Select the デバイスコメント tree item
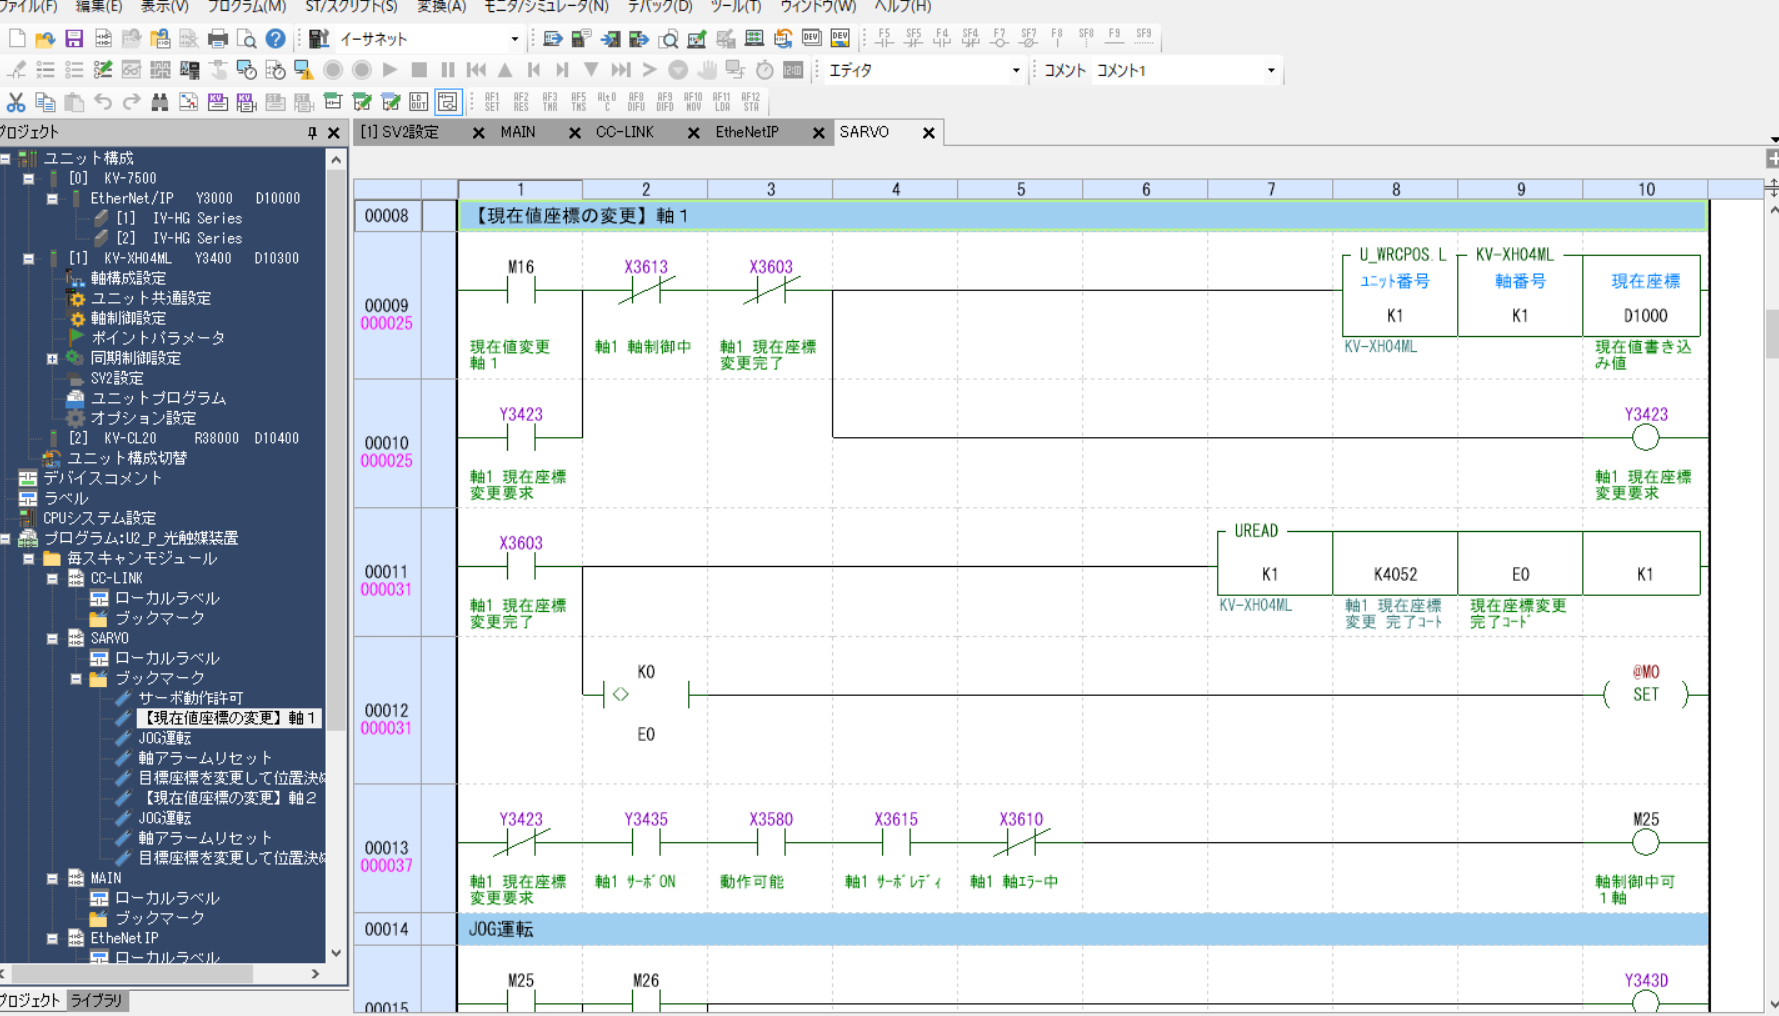Screen dimensions: 1779x1016 102,478
